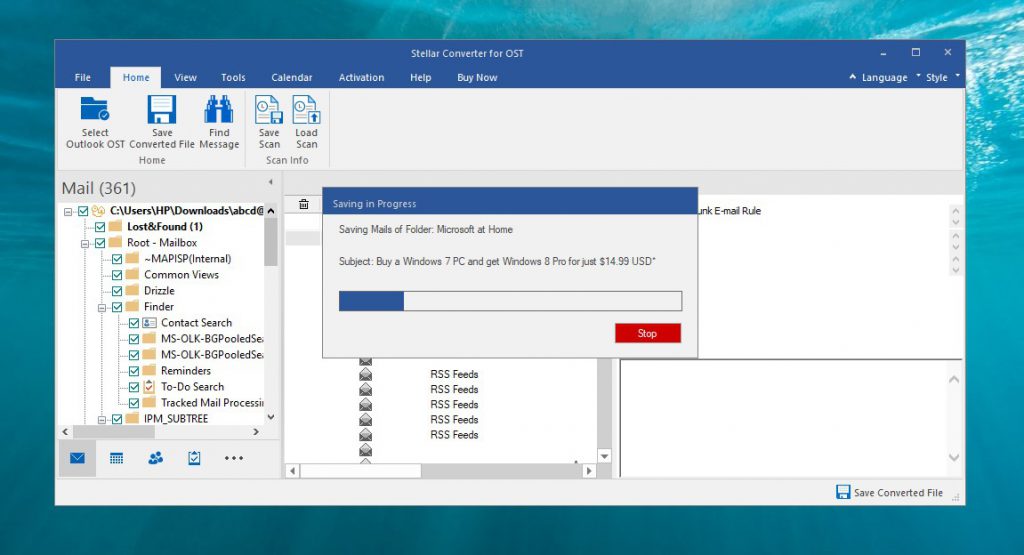The height and width of the screenshot is (555, 1024).
Task: Collapse Mail pane arrow
Action: point(270,182)
